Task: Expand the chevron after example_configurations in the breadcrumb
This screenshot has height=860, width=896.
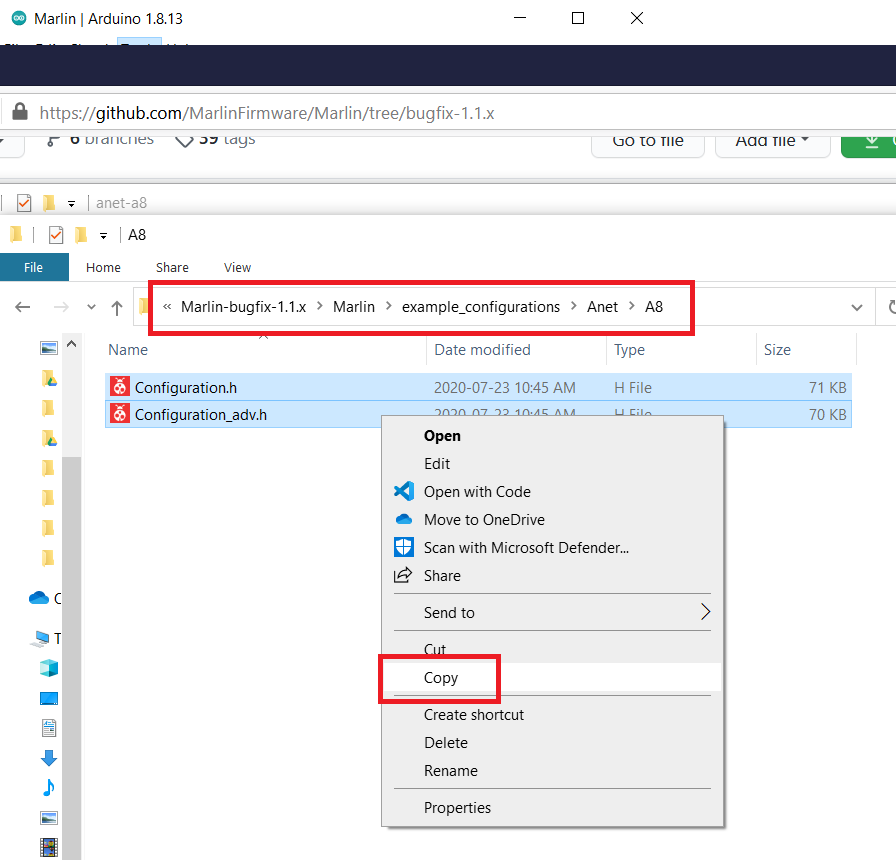Action: (574, 306)
